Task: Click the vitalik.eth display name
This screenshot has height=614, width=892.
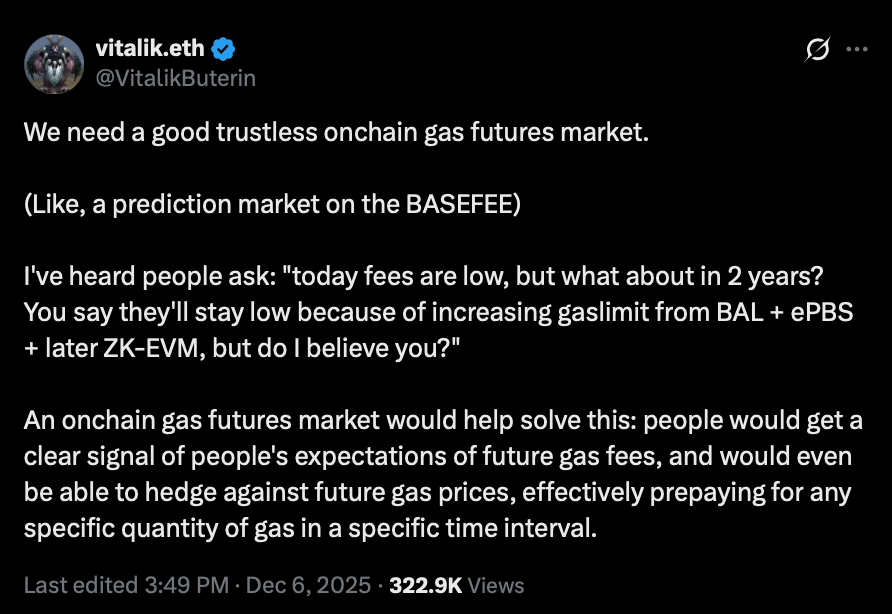Action: tap(151, 49)
